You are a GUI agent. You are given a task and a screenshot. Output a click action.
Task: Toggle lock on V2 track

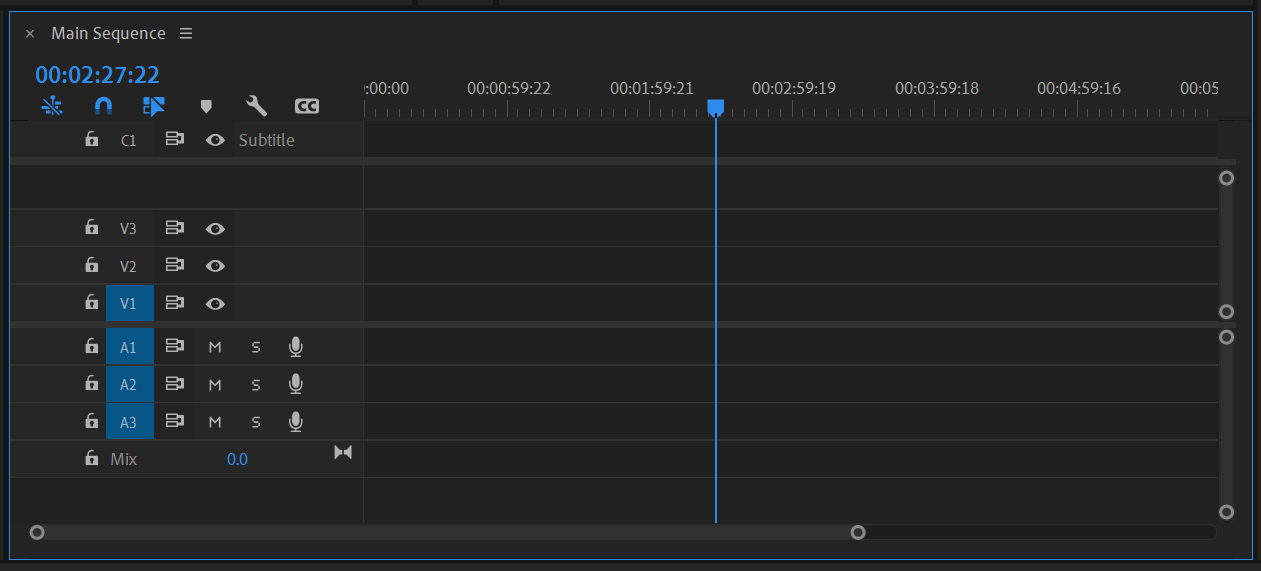(92, 265)
